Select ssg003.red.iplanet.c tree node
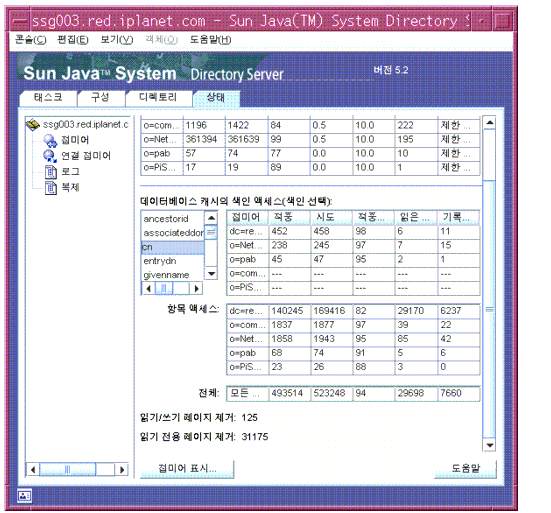 (x=86, y=124)
